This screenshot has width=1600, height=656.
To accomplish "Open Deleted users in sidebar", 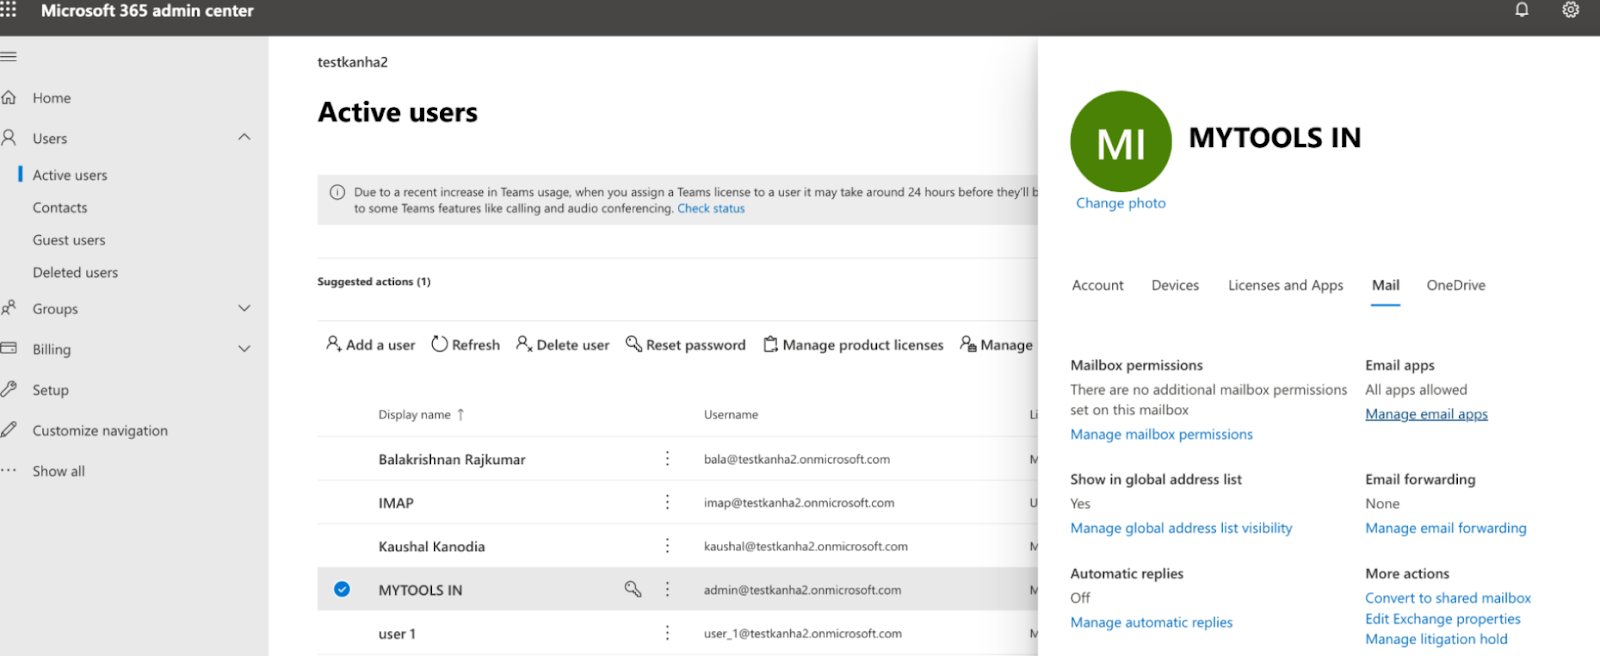I will click(75, 272).
